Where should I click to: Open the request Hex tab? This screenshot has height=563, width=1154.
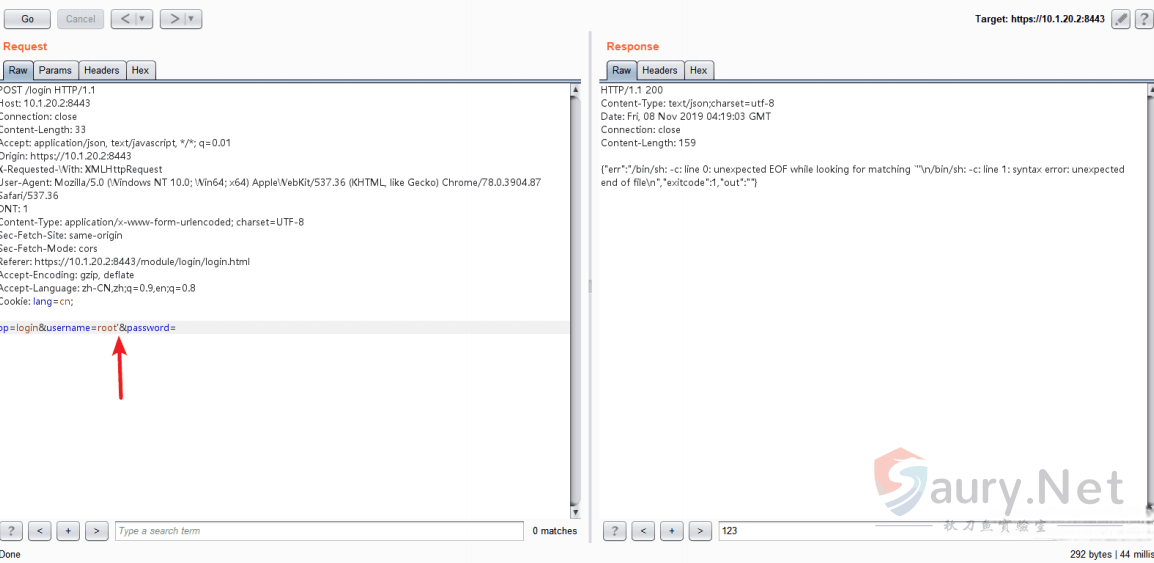[140, 70]
